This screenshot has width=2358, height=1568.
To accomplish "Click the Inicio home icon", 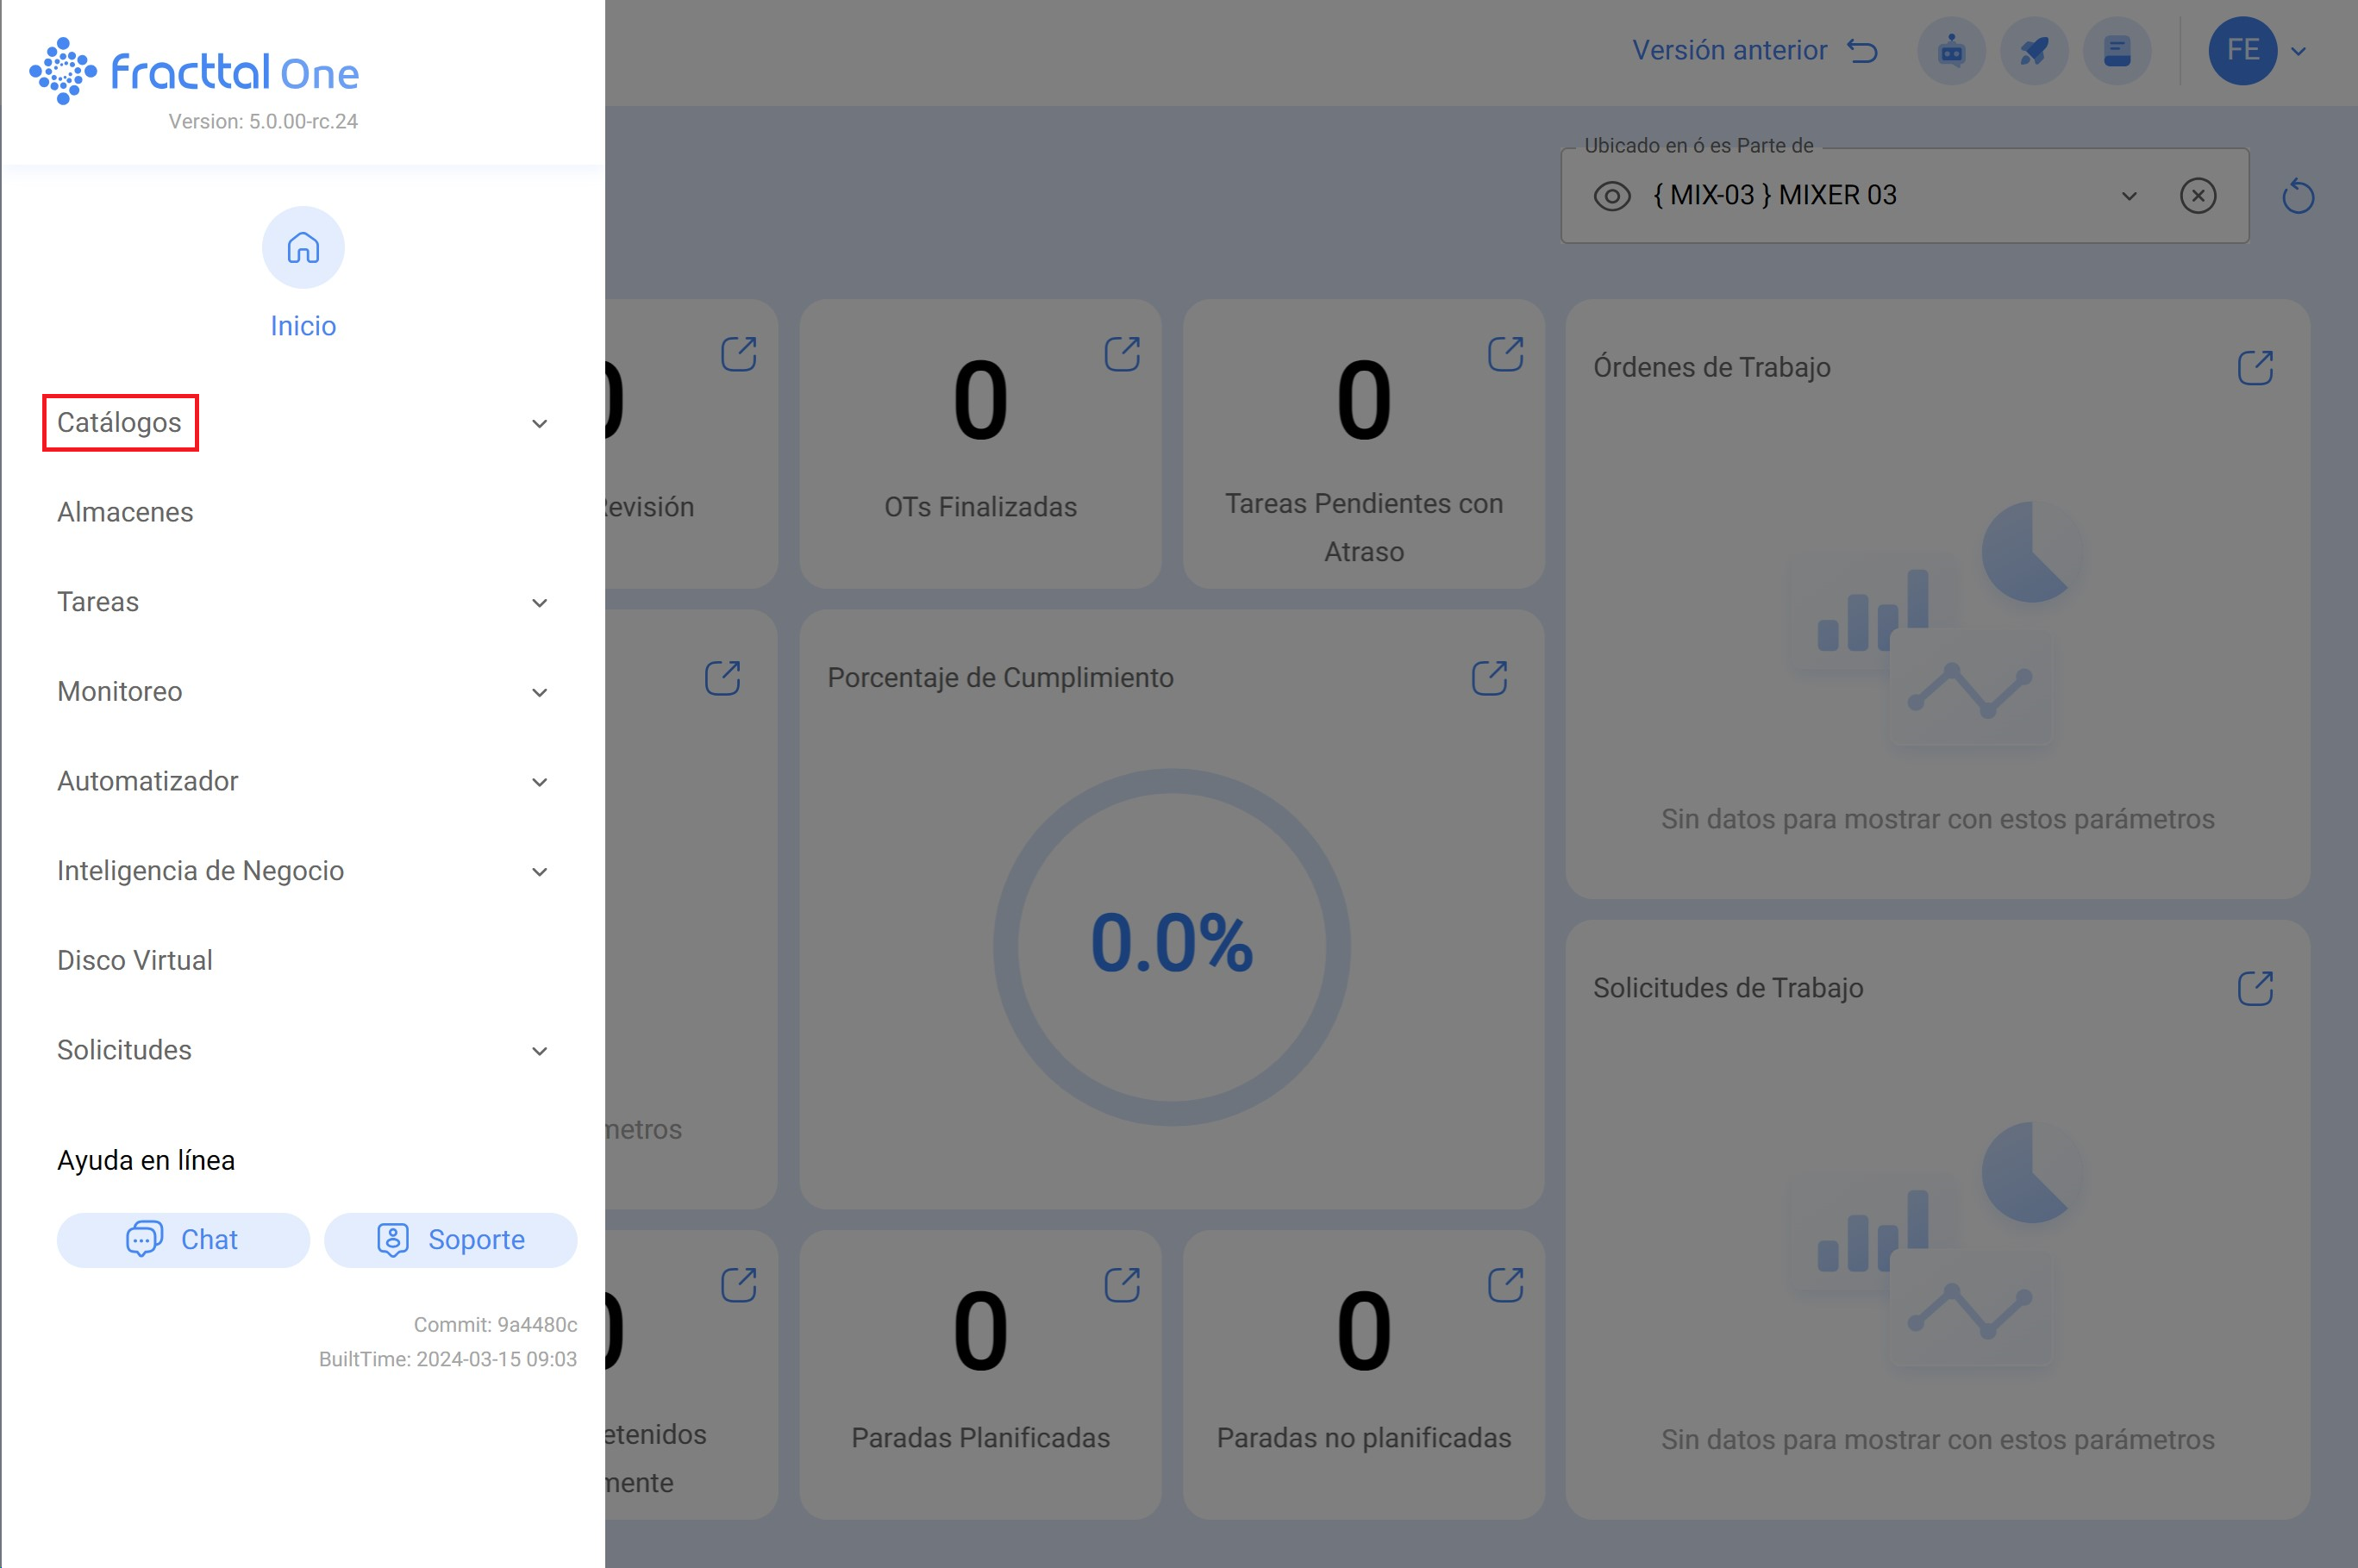I will point(303,247).
